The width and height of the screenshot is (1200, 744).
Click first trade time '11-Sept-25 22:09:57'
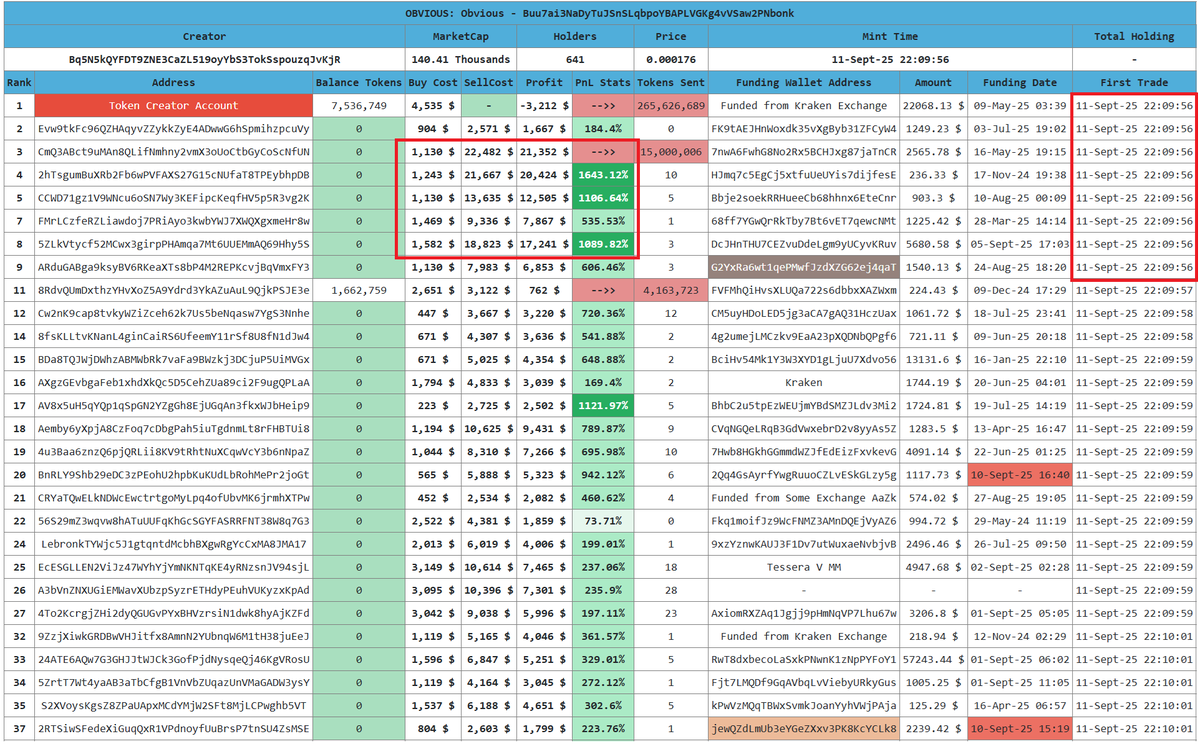click(x=1134, y=290)
